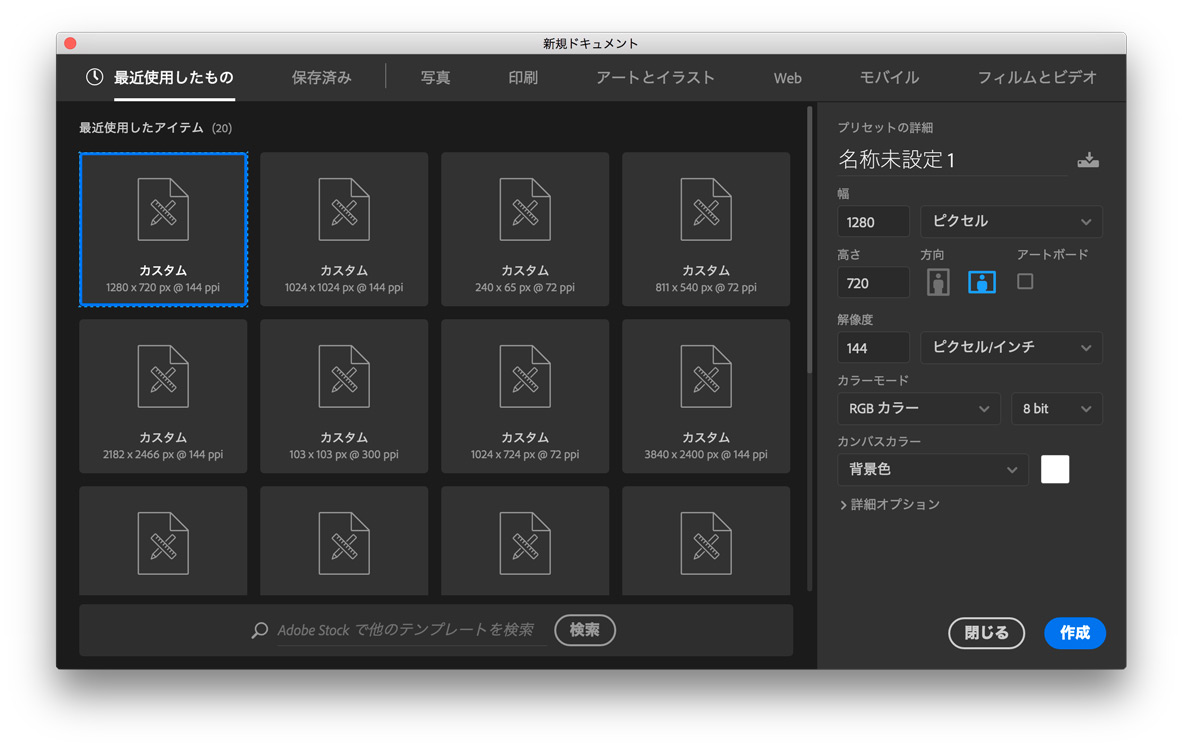Open the 8 bit depth dropdown
This screenshot has width=1182, height=749.
[x=1056, y=408]
